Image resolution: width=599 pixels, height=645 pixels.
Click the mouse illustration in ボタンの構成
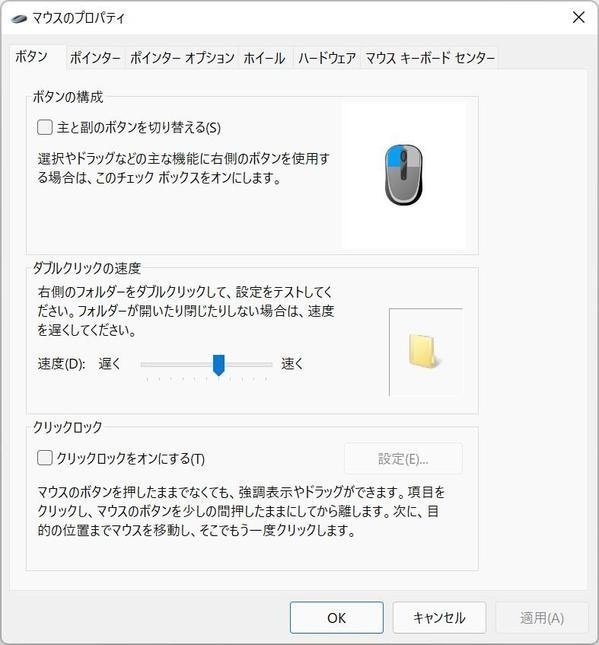click(404, 174)
